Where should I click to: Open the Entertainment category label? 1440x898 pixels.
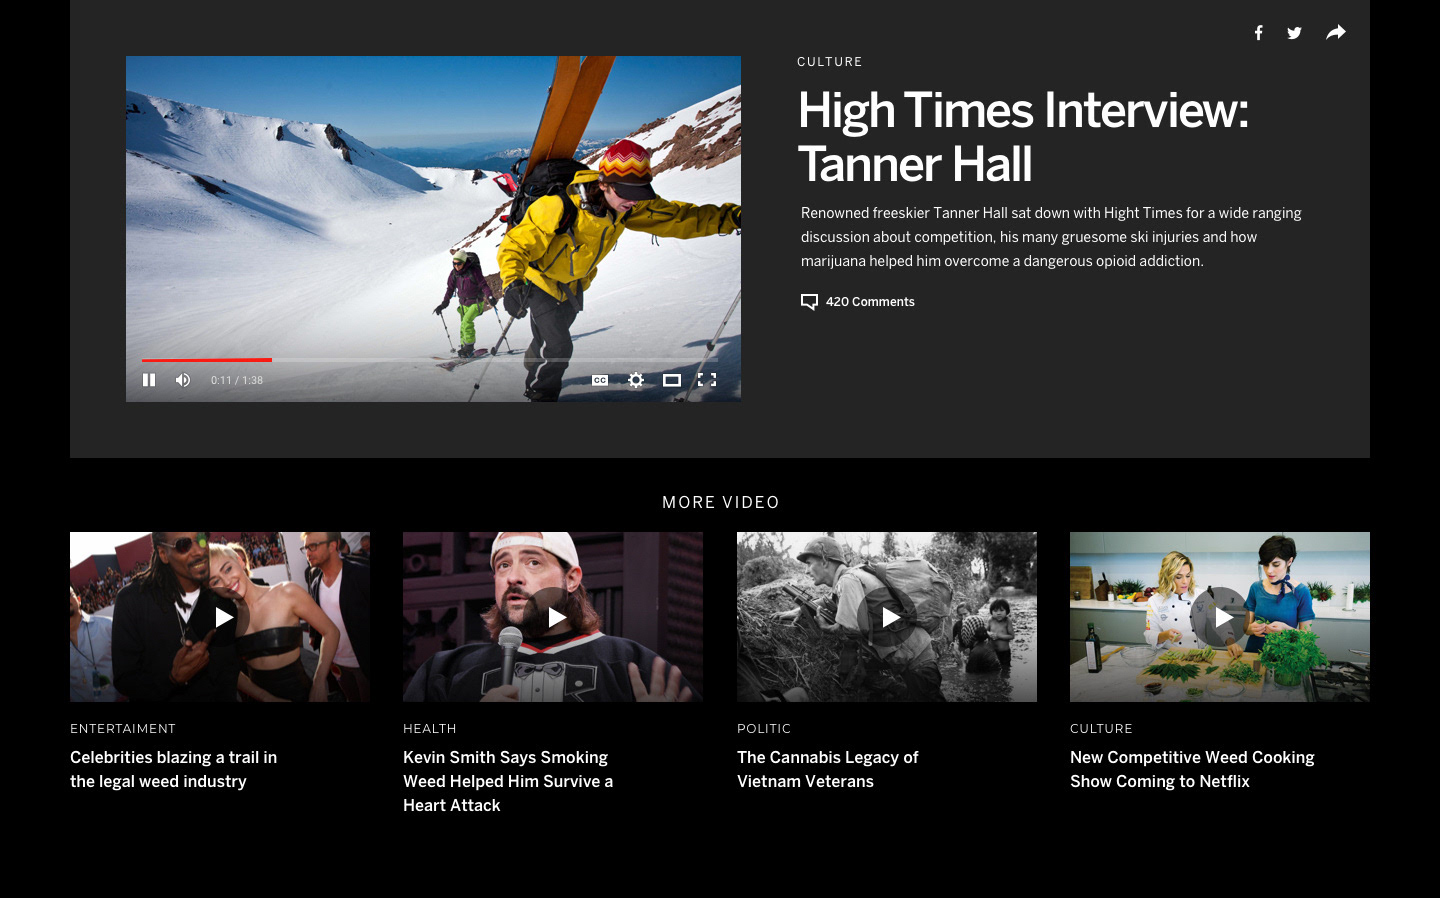pos(123,729)
